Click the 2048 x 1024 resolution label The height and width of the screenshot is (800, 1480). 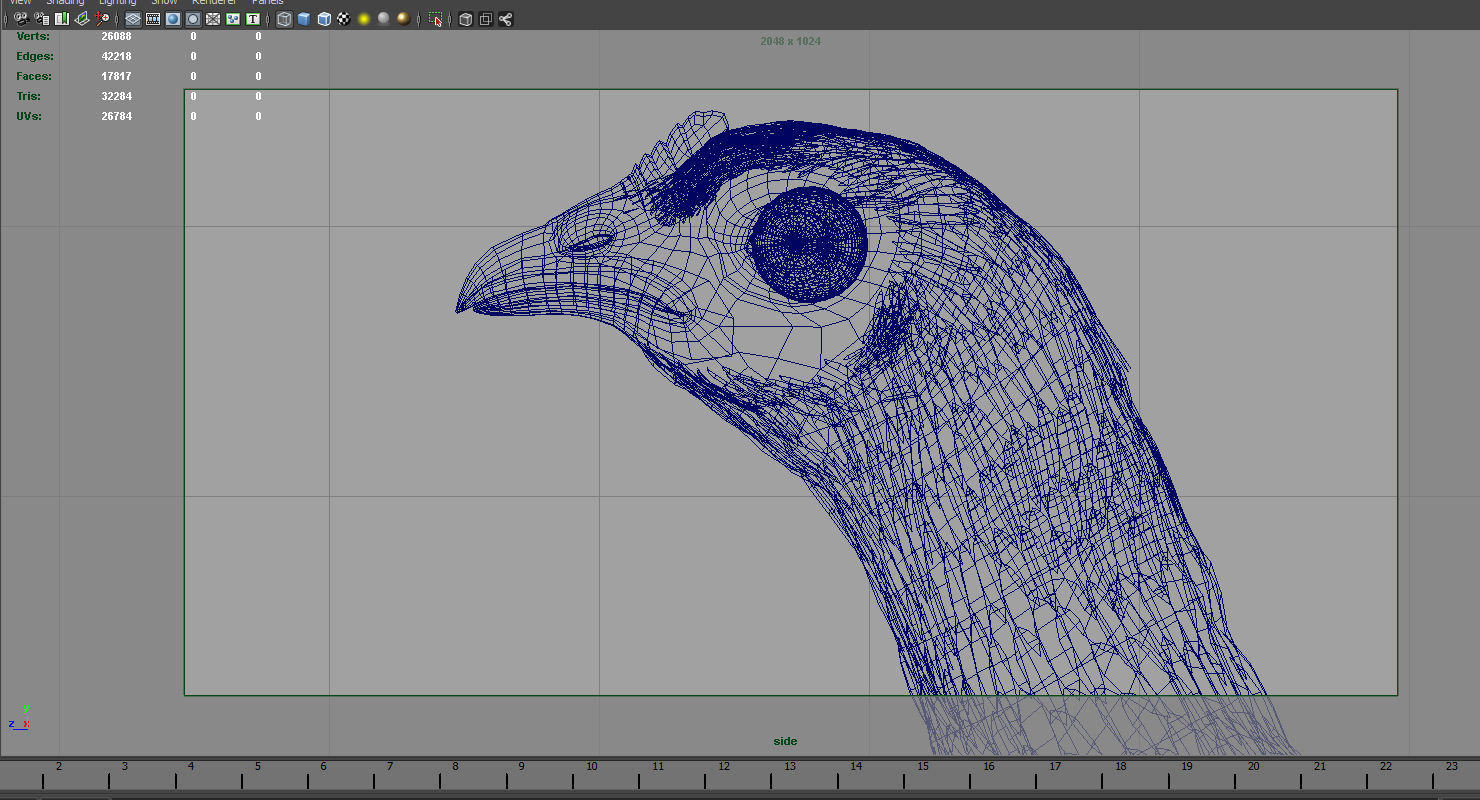point(791,41)
